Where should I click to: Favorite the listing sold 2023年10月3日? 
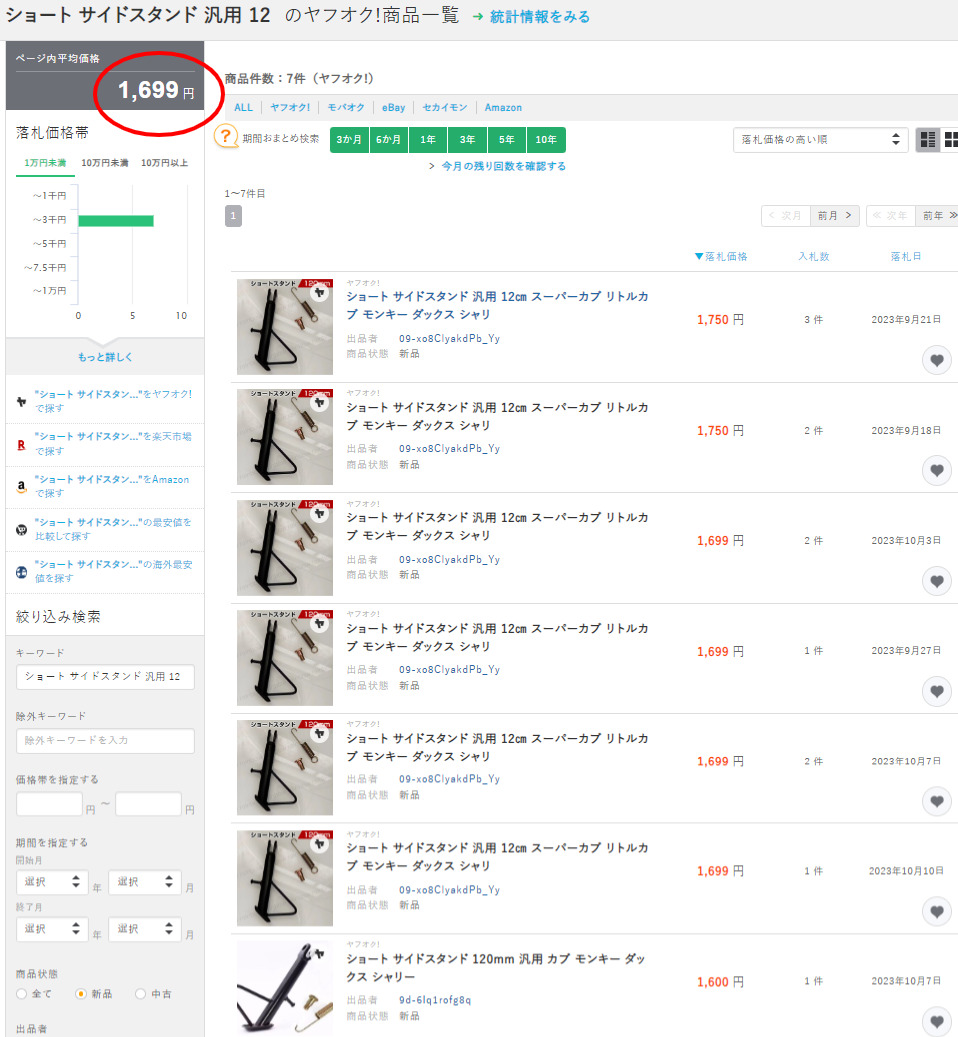click(936, 581)
